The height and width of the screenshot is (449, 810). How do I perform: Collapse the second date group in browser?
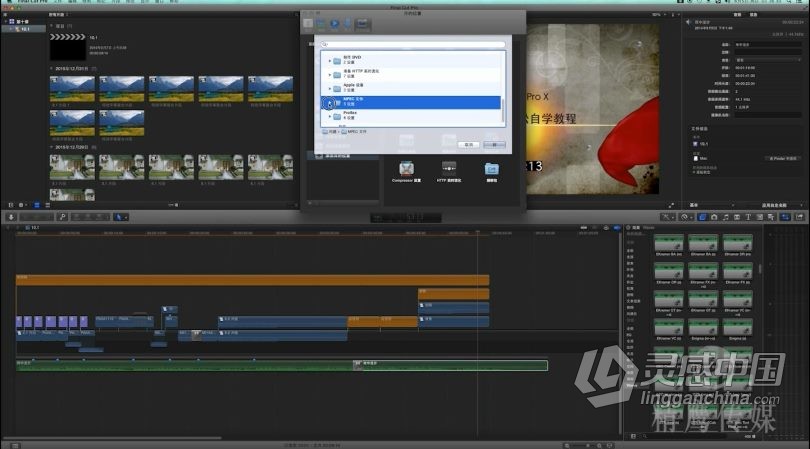[52, 147]
